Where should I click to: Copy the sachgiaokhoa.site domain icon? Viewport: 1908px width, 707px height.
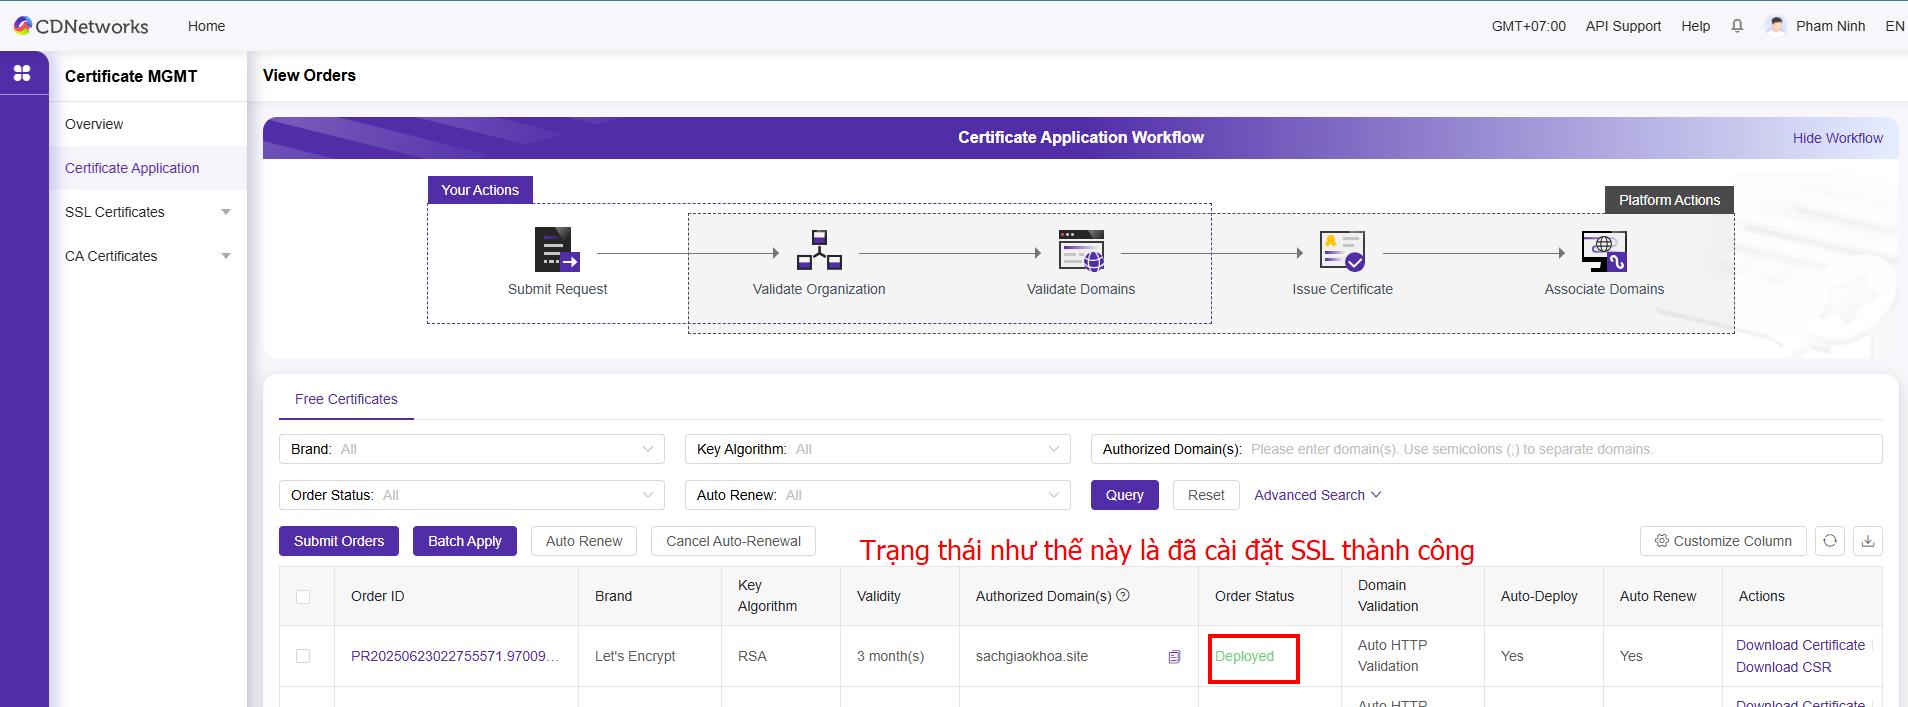[1174, 657]
